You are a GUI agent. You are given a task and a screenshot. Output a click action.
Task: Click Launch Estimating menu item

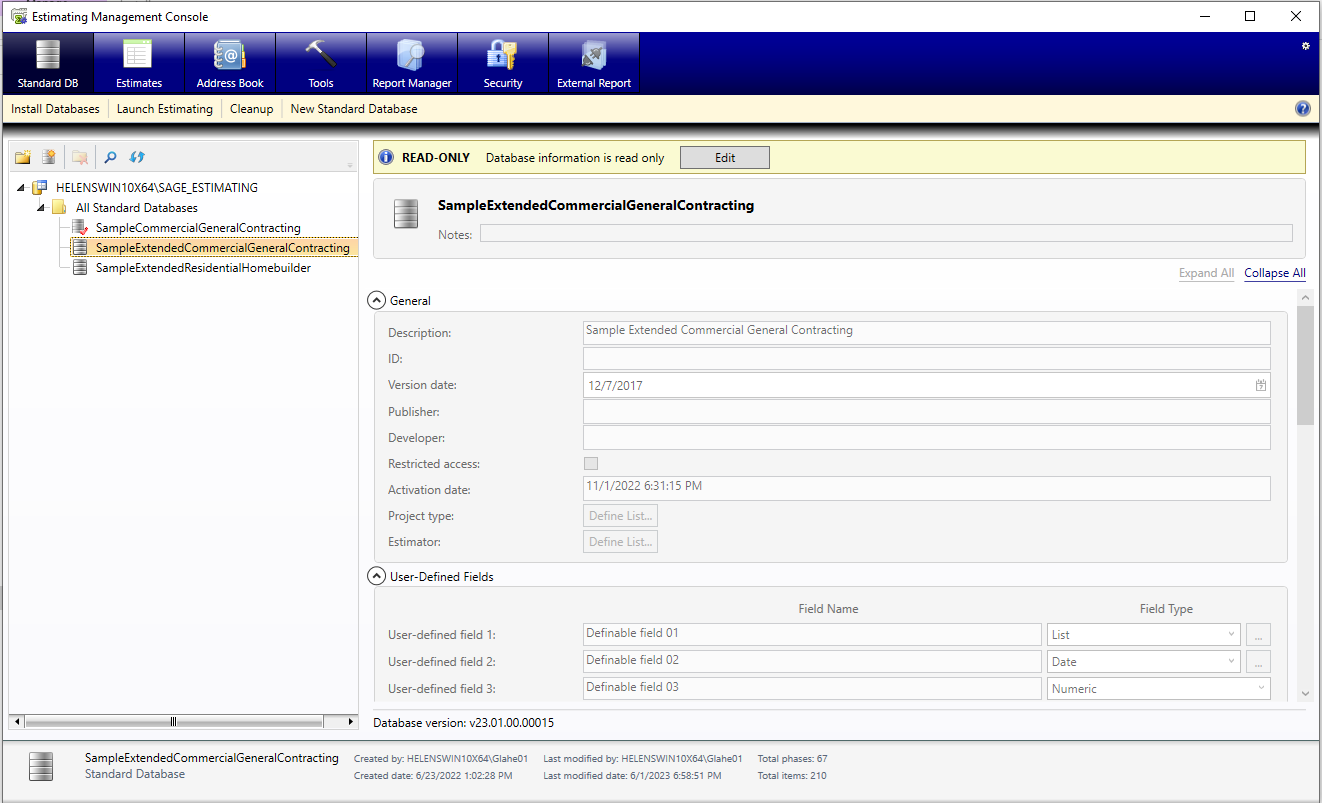[165, 109]
